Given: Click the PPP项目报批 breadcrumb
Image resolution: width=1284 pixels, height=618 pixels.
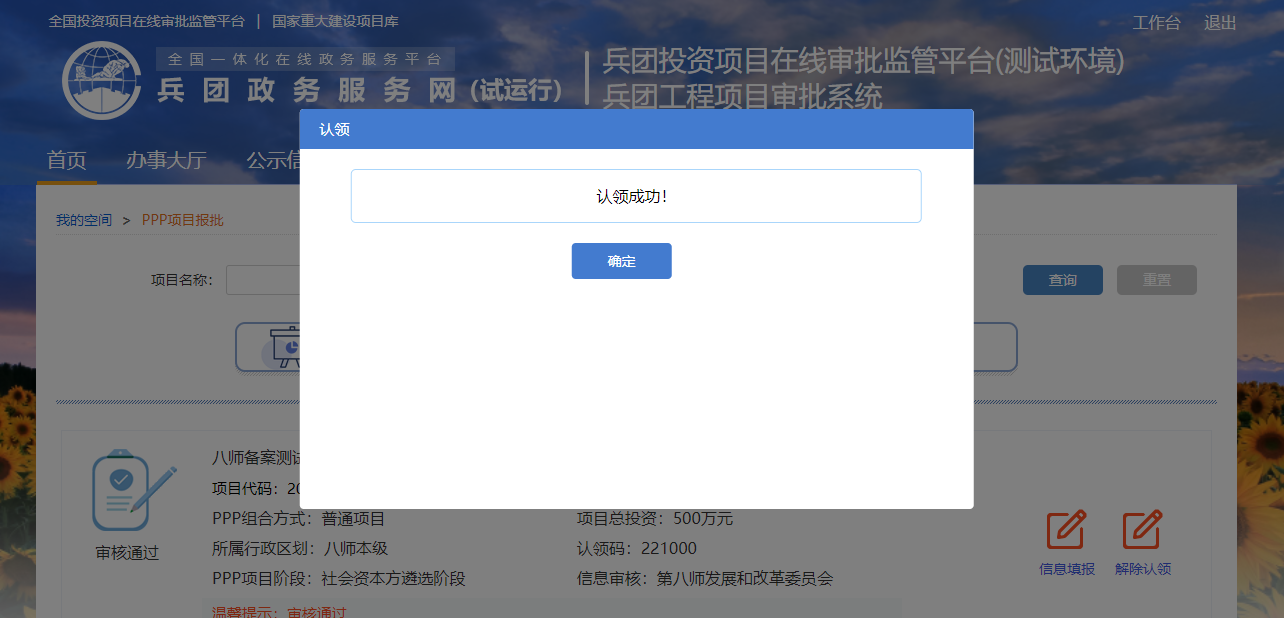Looking at the screenshot, I should click(183, 220).
